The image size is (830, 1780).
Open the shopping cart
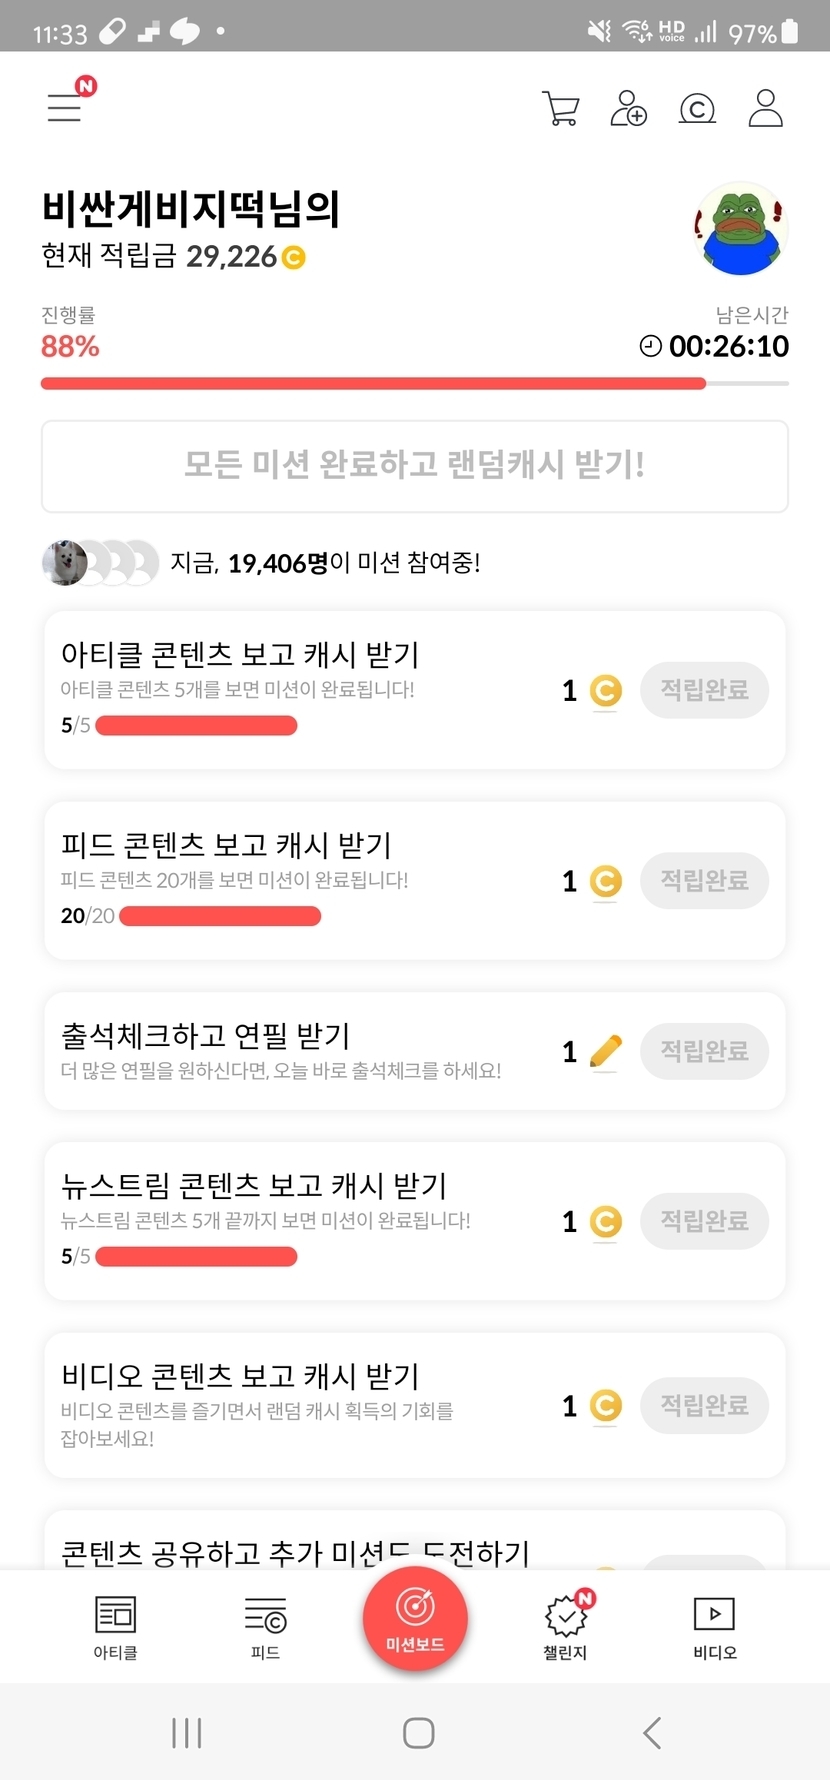click(560, 108)
